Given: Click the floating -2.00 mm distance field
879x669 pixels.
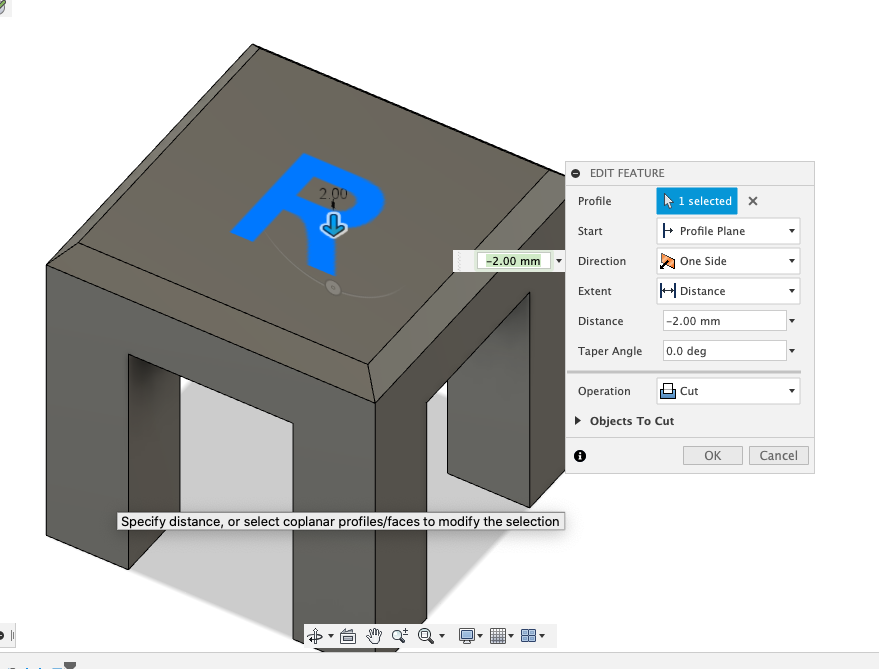Looking at the screenshot, I should 513,261.
